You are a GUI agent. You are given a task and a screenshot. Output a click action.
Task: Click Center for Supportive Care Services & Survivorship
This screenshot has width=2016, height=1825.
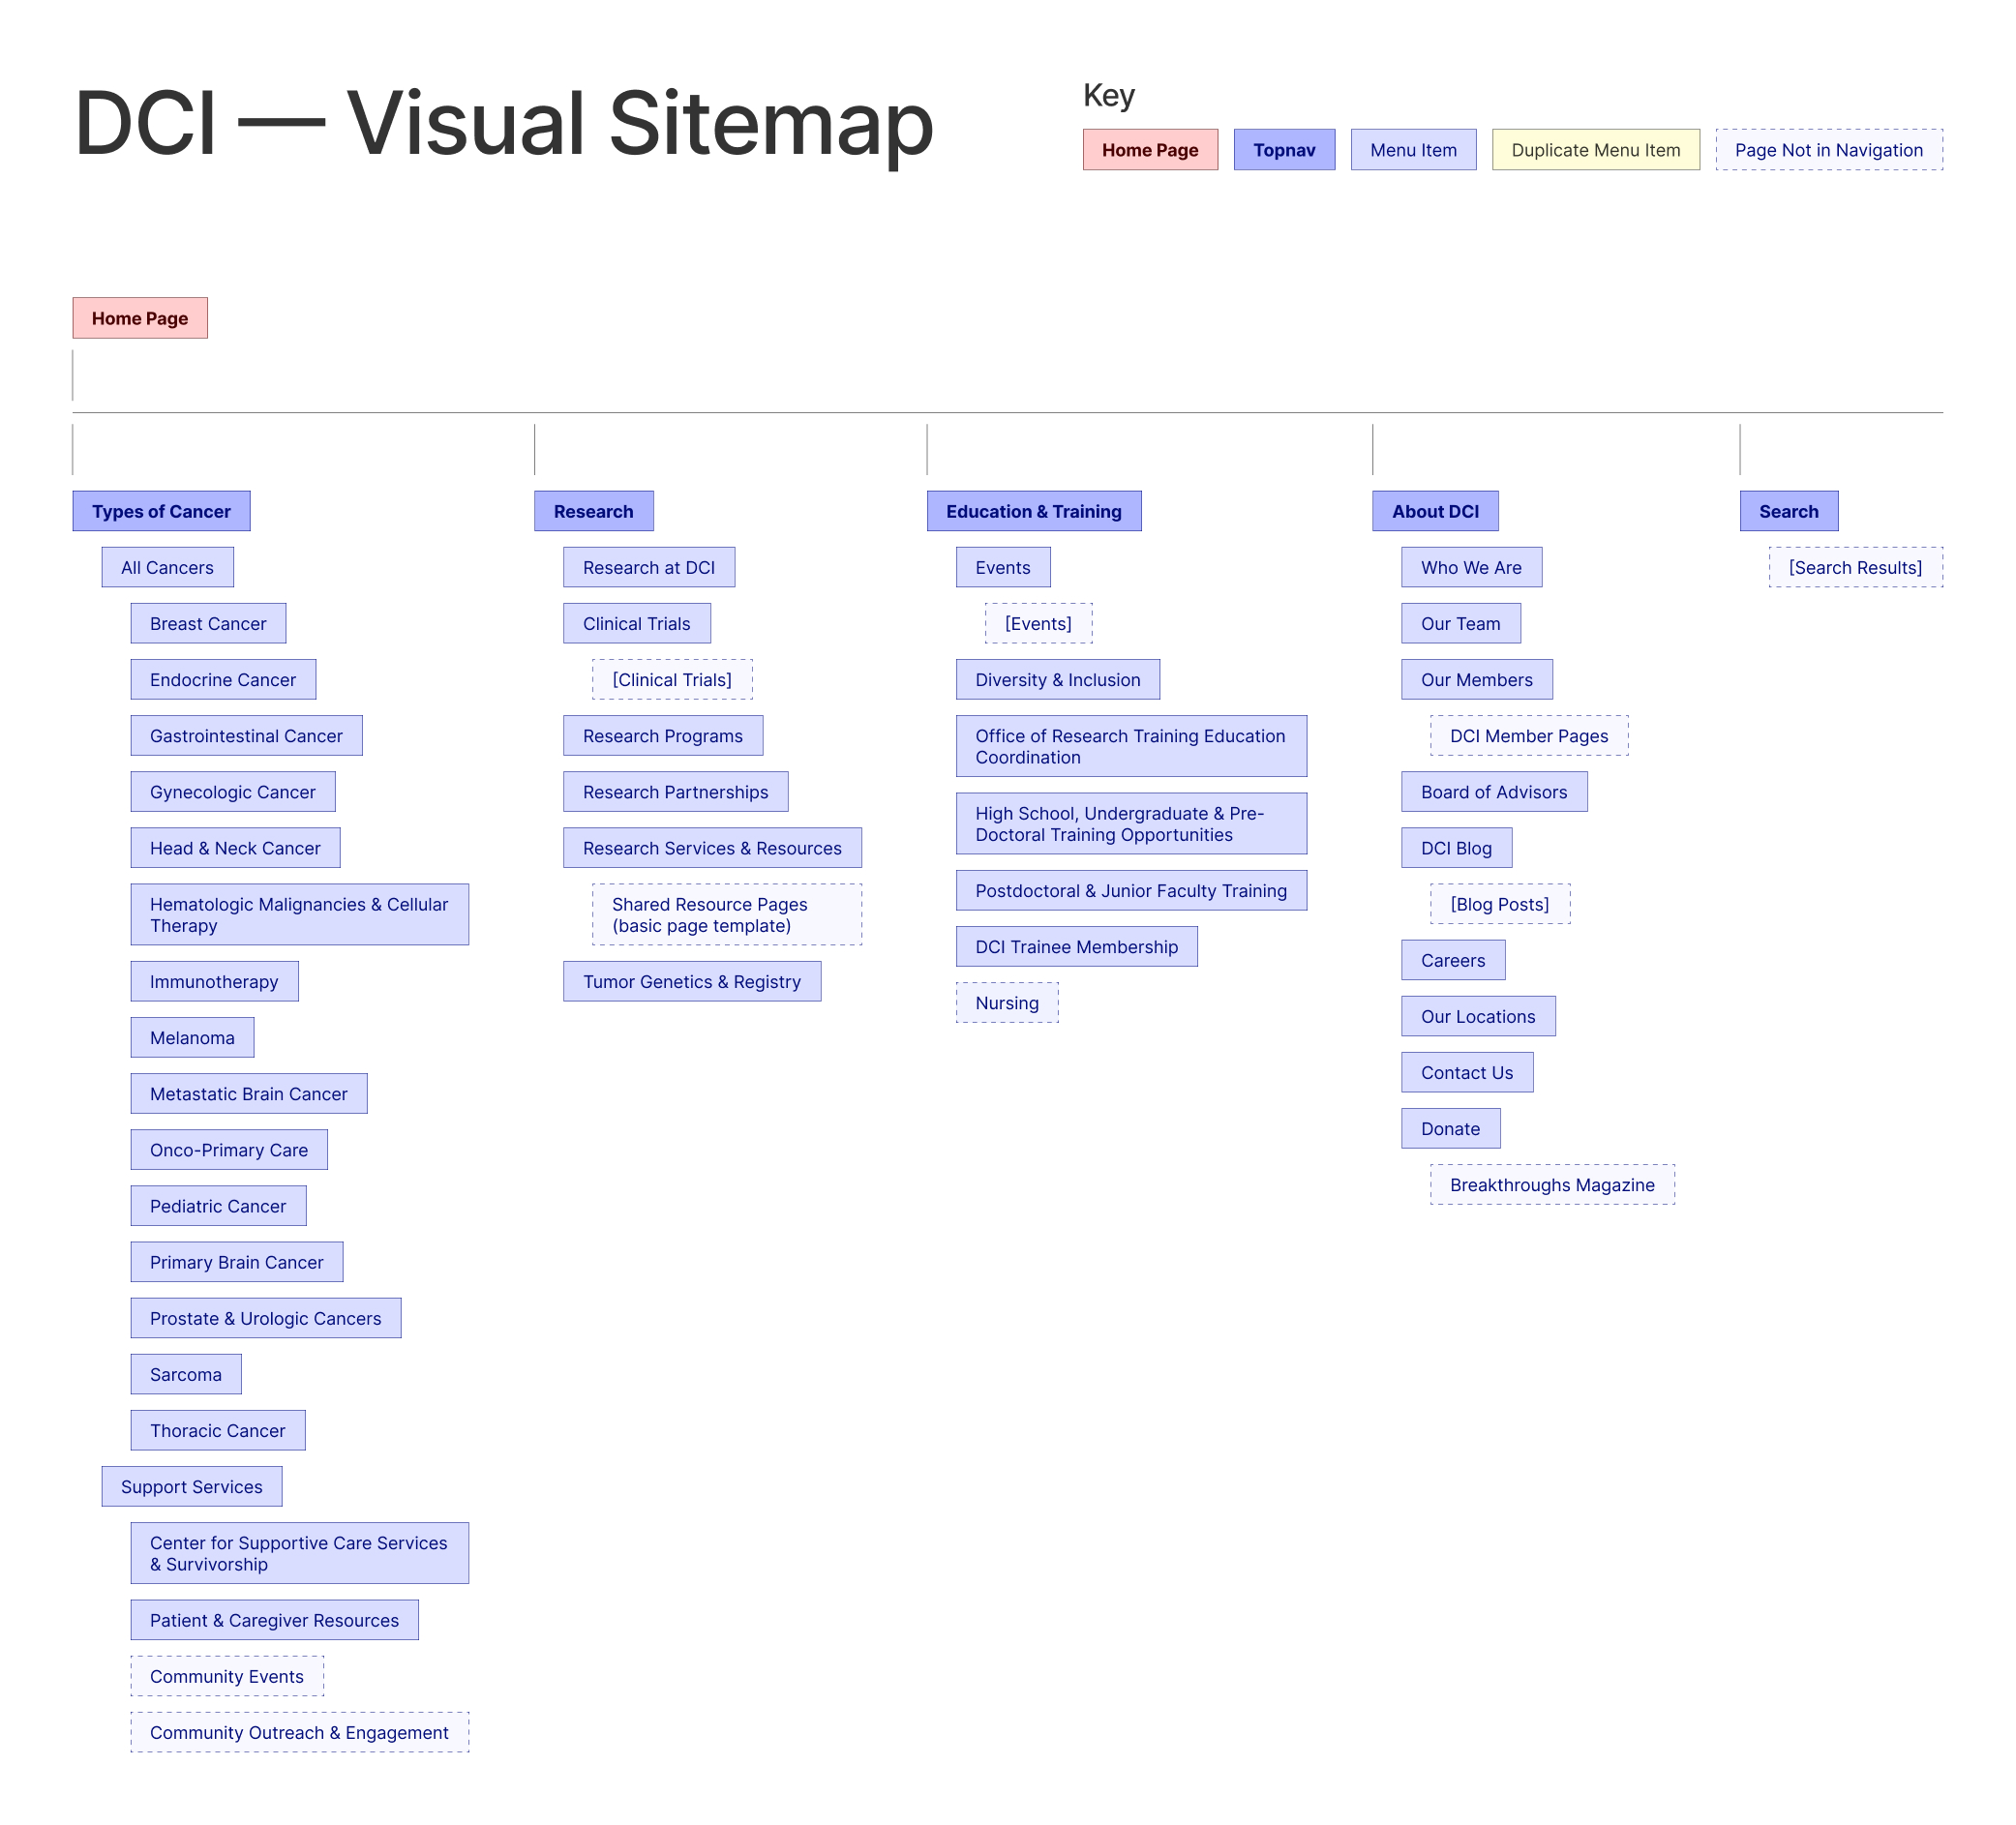(x=299, y=1553)
